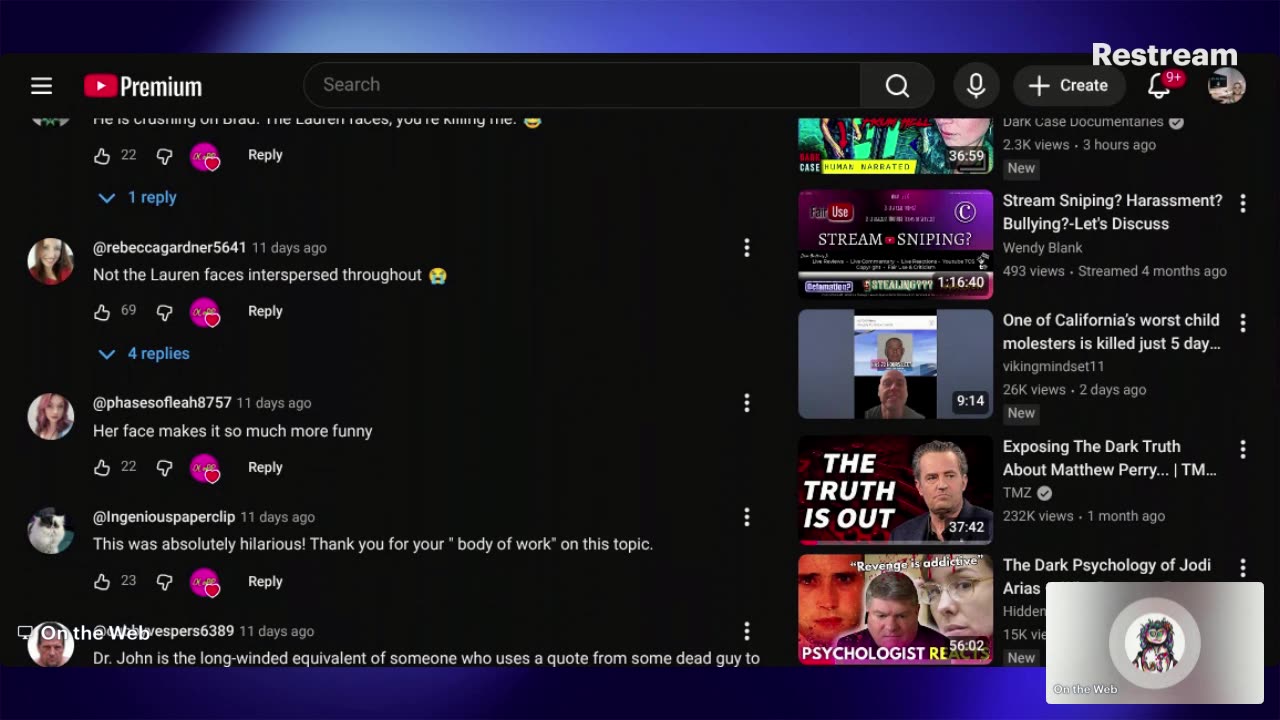Click the 'TMZ' channel name
1280x720 pixels.
pos(1017,493)
